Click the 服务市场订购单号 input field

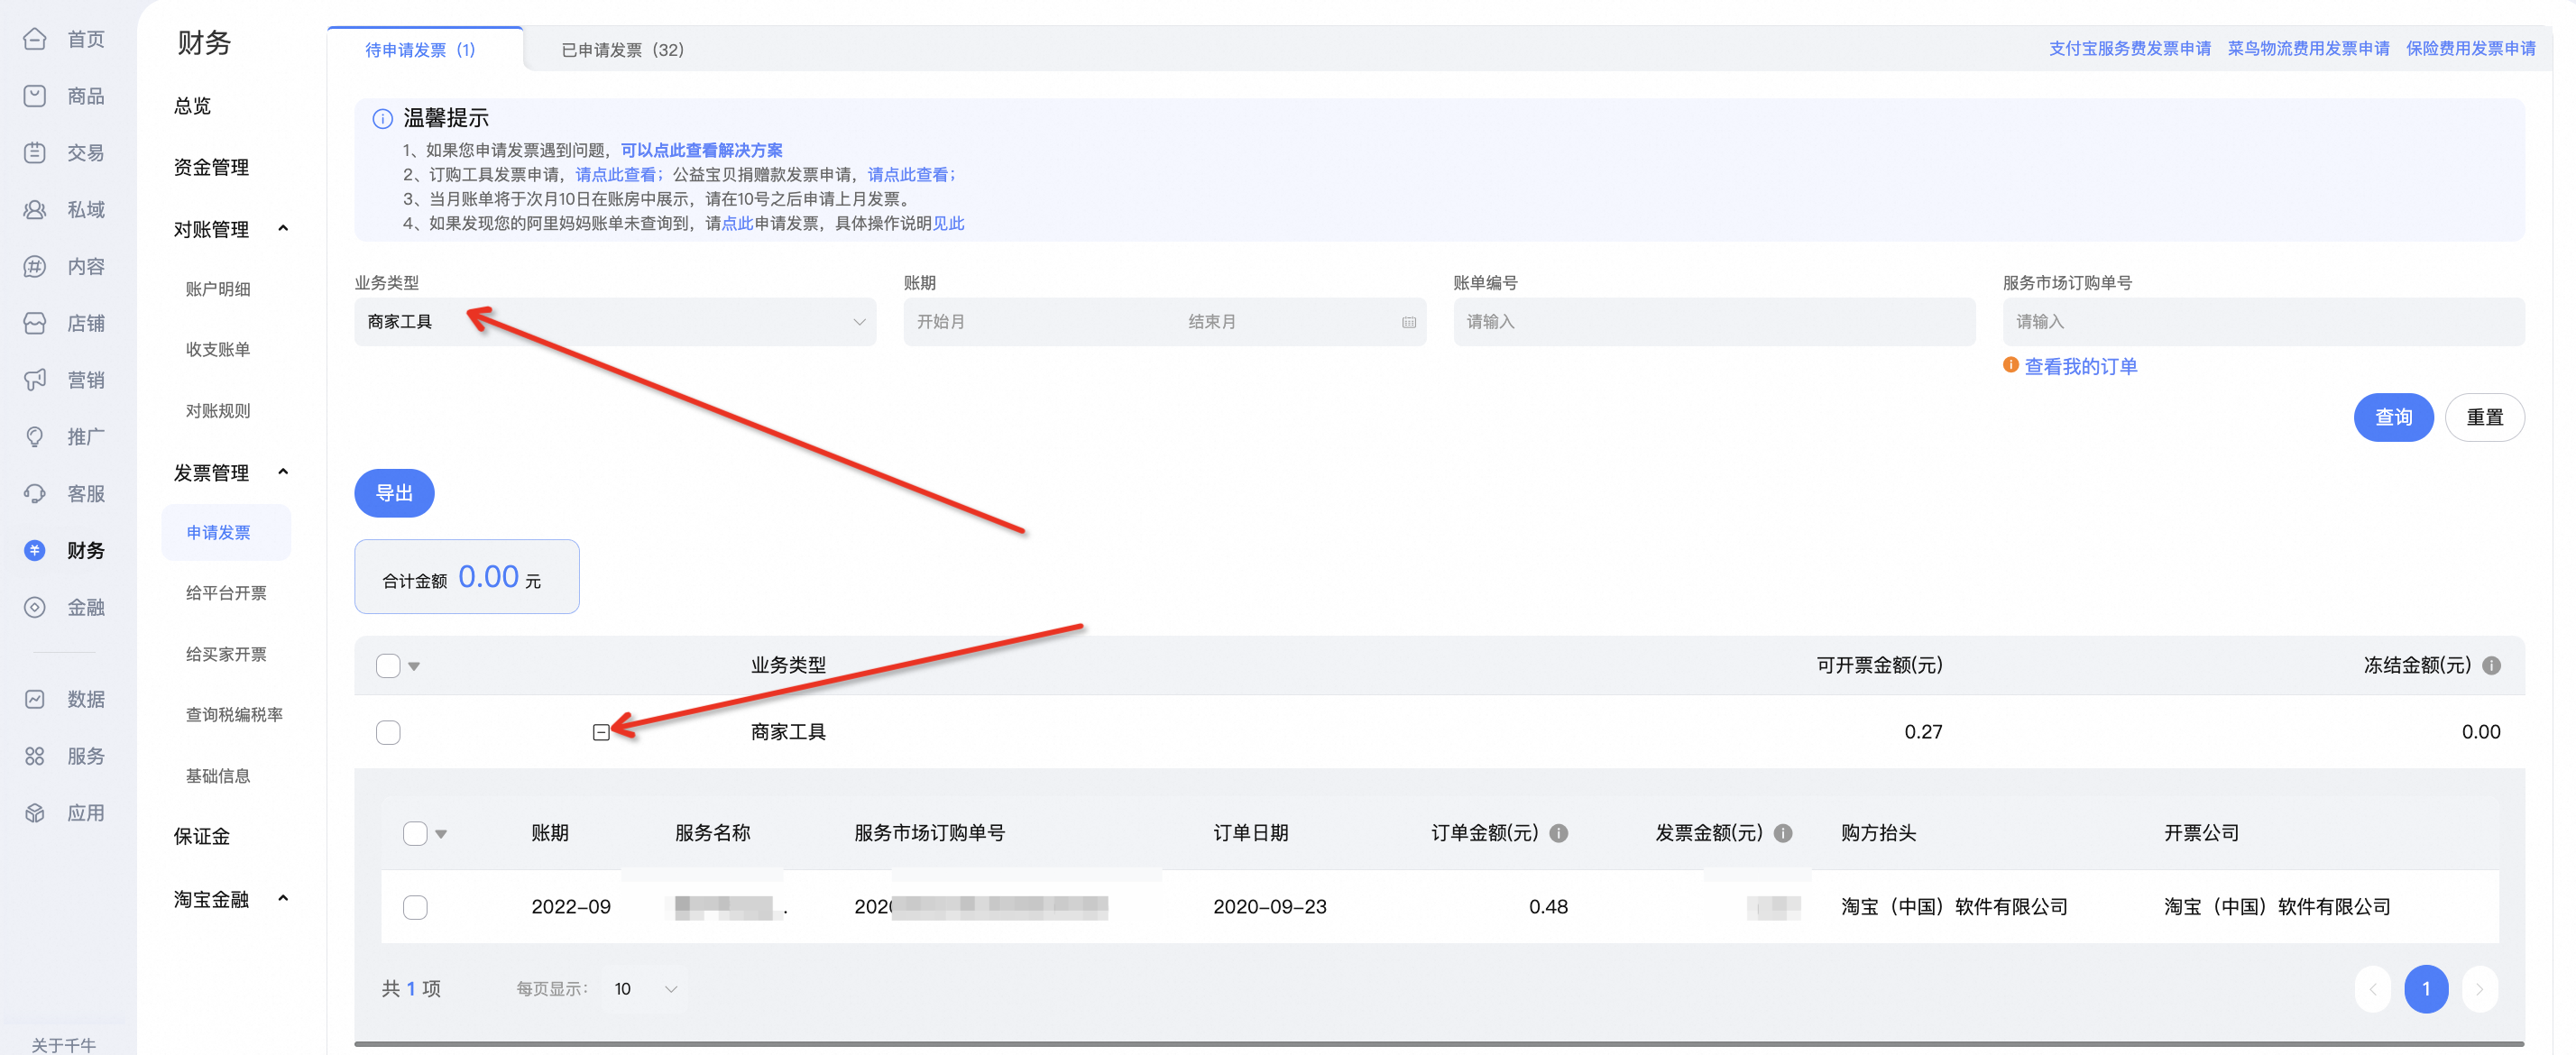(x=2263, y=322)
